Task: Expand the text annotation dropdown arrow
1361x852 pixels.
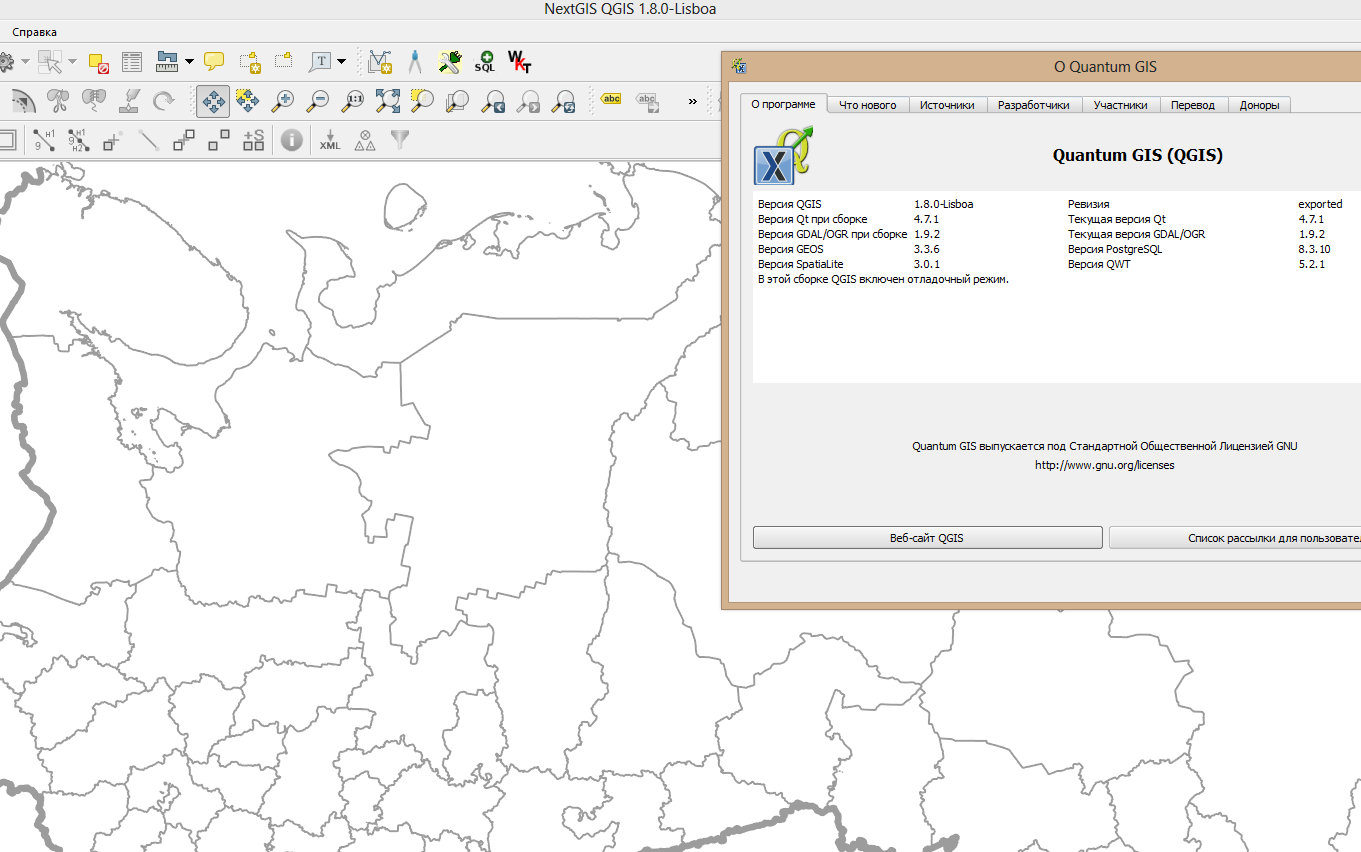Action: point(342,62)
